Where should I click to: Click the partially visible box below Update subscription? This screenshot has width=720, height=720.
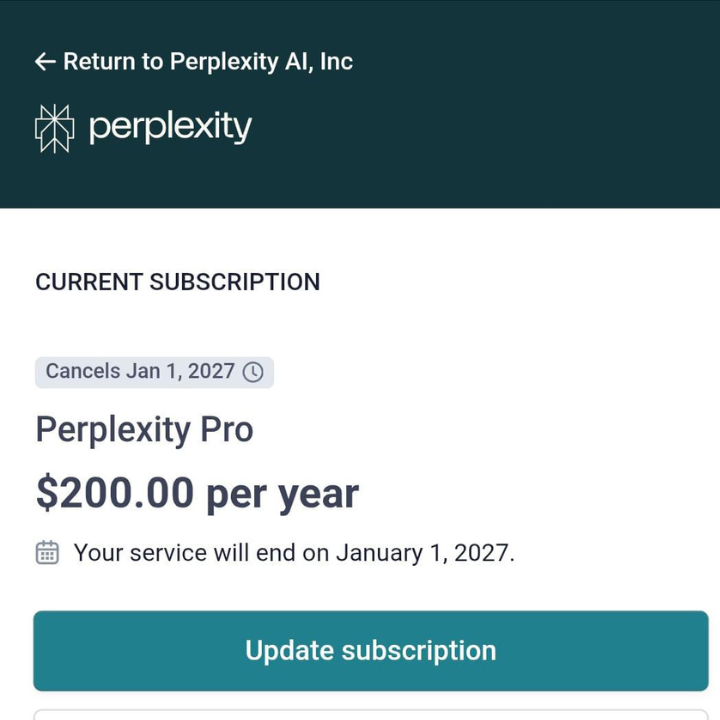pyautogui.click(x=370, y=714)
